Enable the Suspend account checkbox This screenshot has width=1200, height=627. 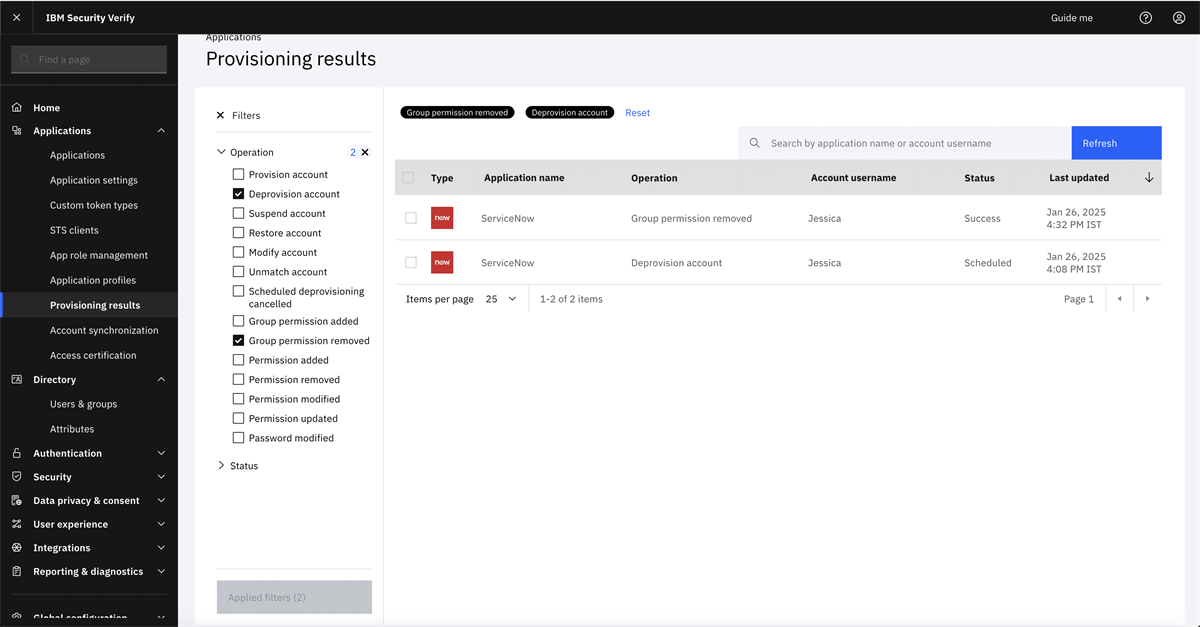(238, 213)
